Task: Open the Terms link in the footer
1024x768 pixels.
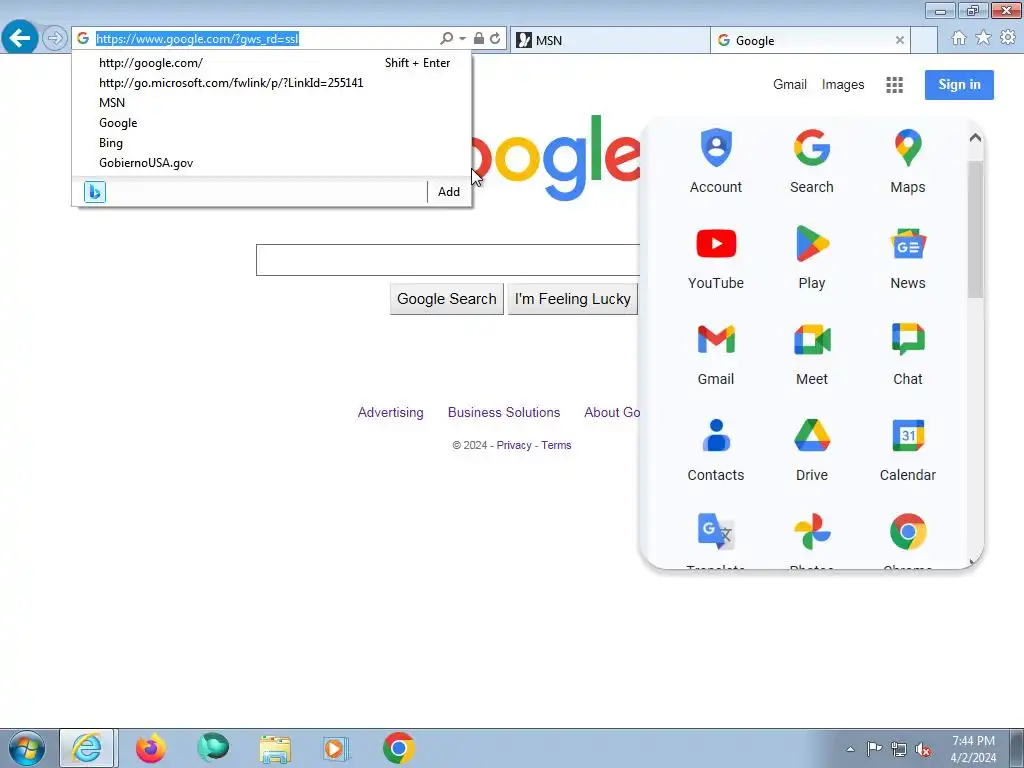Action: click(556, 445)
